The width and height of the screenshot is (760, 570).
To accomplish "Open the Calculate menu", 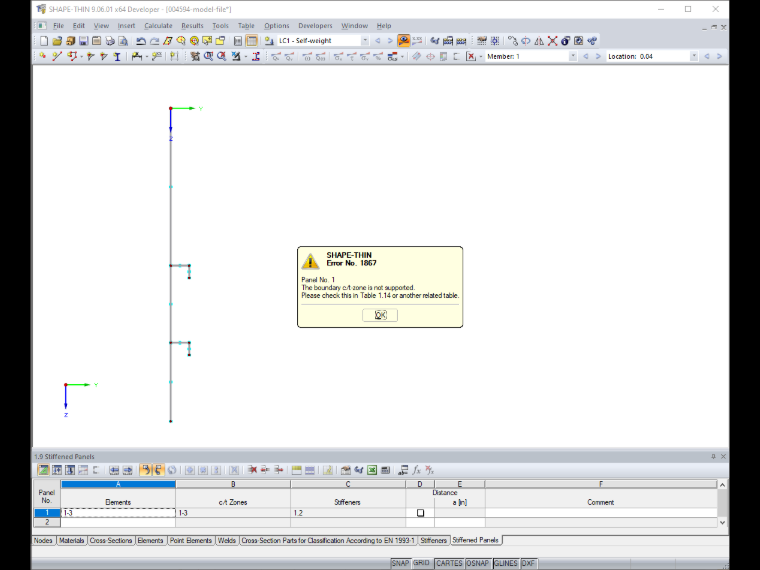I will pos(158,26).
